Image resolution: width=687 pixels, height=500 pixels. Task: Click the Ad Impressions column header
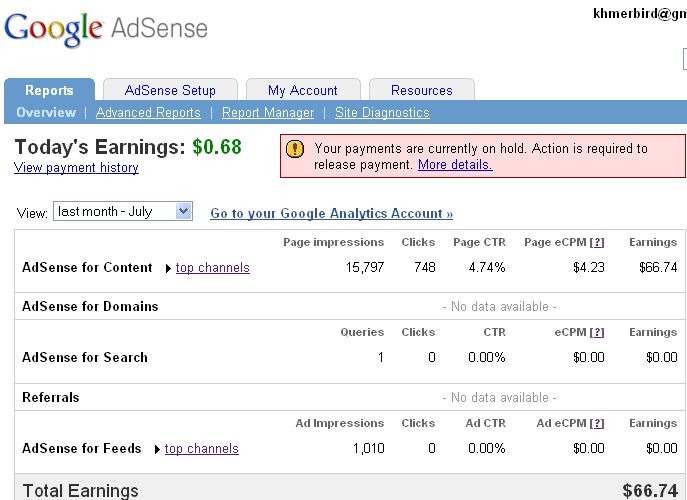pyautogui.click(x=340, y=423)
